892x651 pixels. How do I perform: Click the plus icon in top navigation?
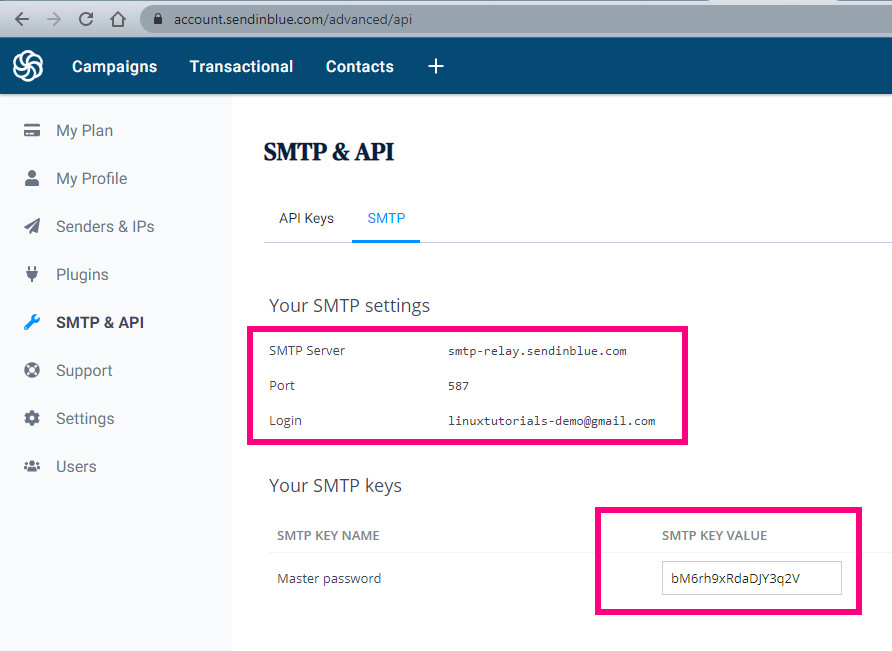pos(436,66)
